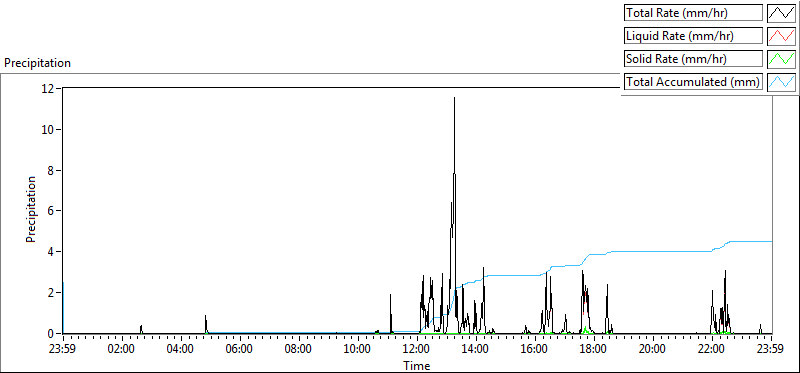Viewport: 800px width, 373px height.
Task: Click the tallest precipitation spike peak
Action: 454,98
